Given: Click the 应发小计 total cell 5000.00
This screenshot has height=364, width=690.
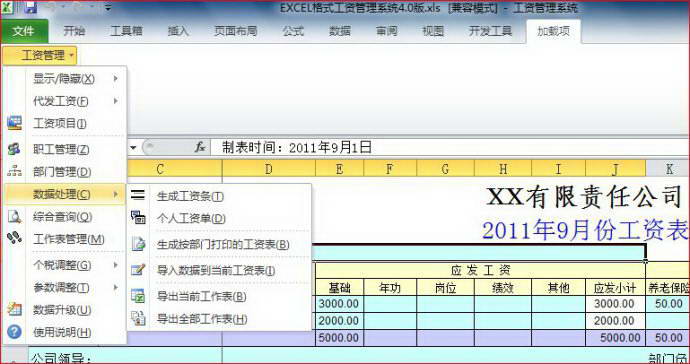Looking at the screenshot, I should [615, 338].
